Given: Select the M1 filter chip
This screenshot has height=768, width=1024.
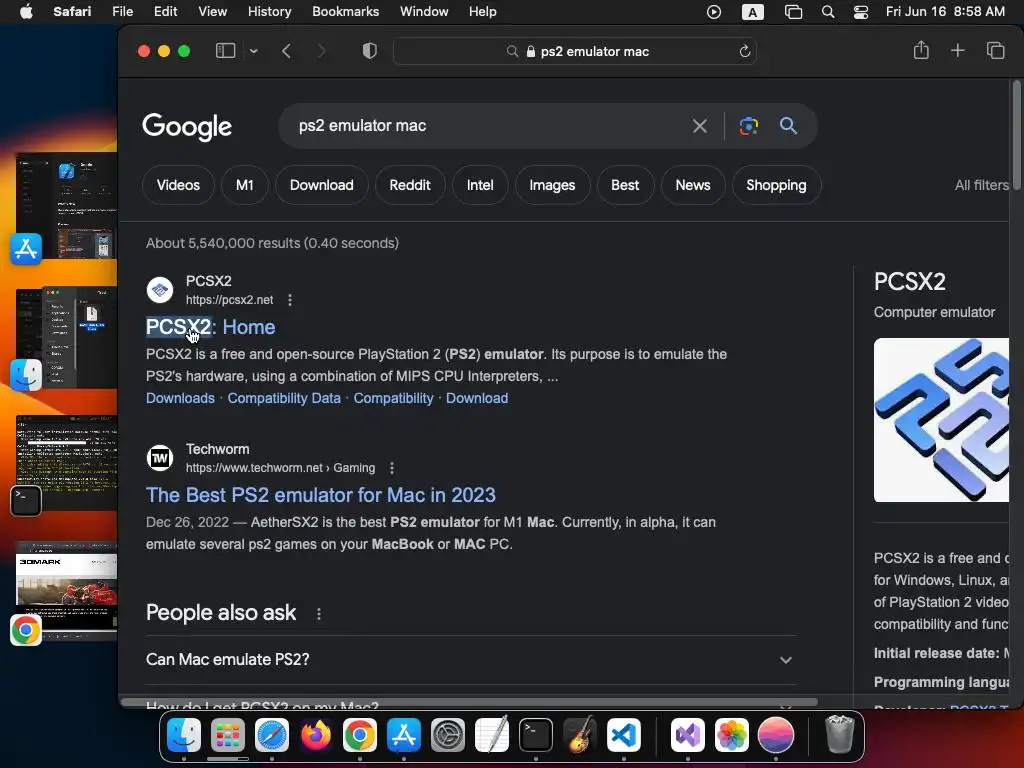Looking at the screenshot, I should [x=245, y=185].
